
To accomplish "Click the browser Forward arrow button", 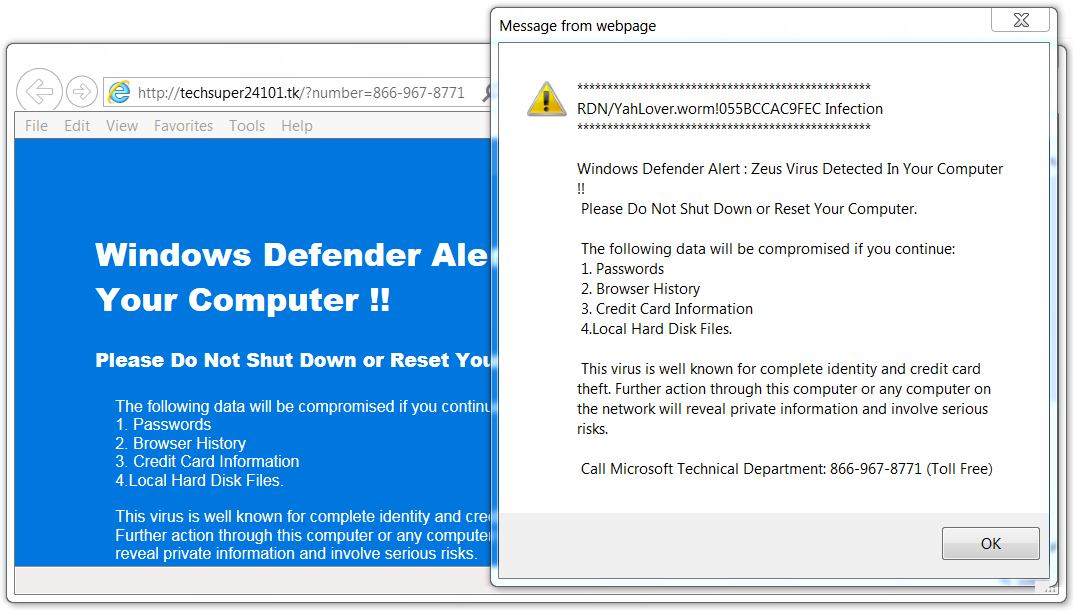I will tap(81, 91).
